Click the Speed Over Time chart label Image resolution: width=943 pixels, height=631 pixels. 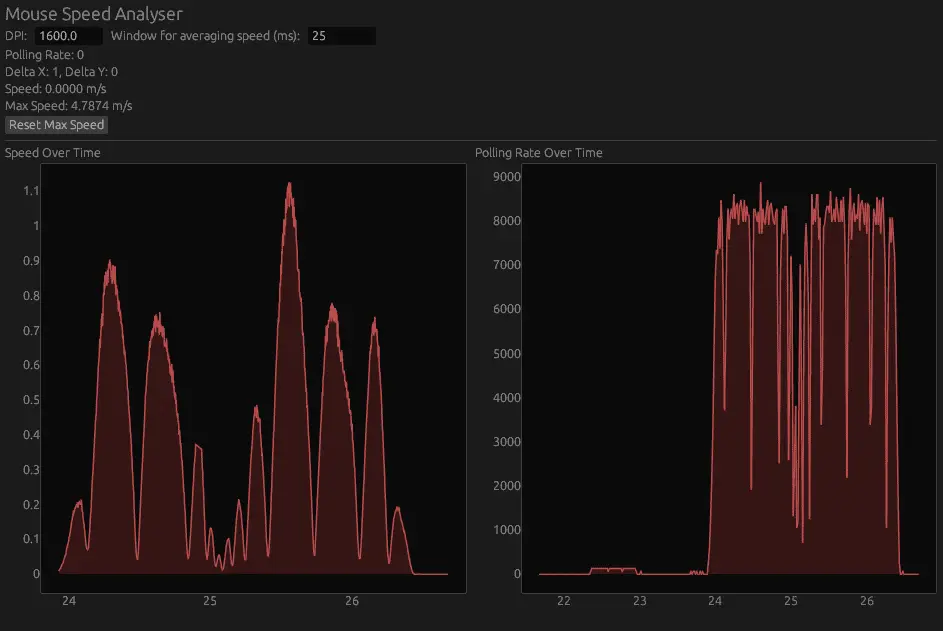point(53,152)
